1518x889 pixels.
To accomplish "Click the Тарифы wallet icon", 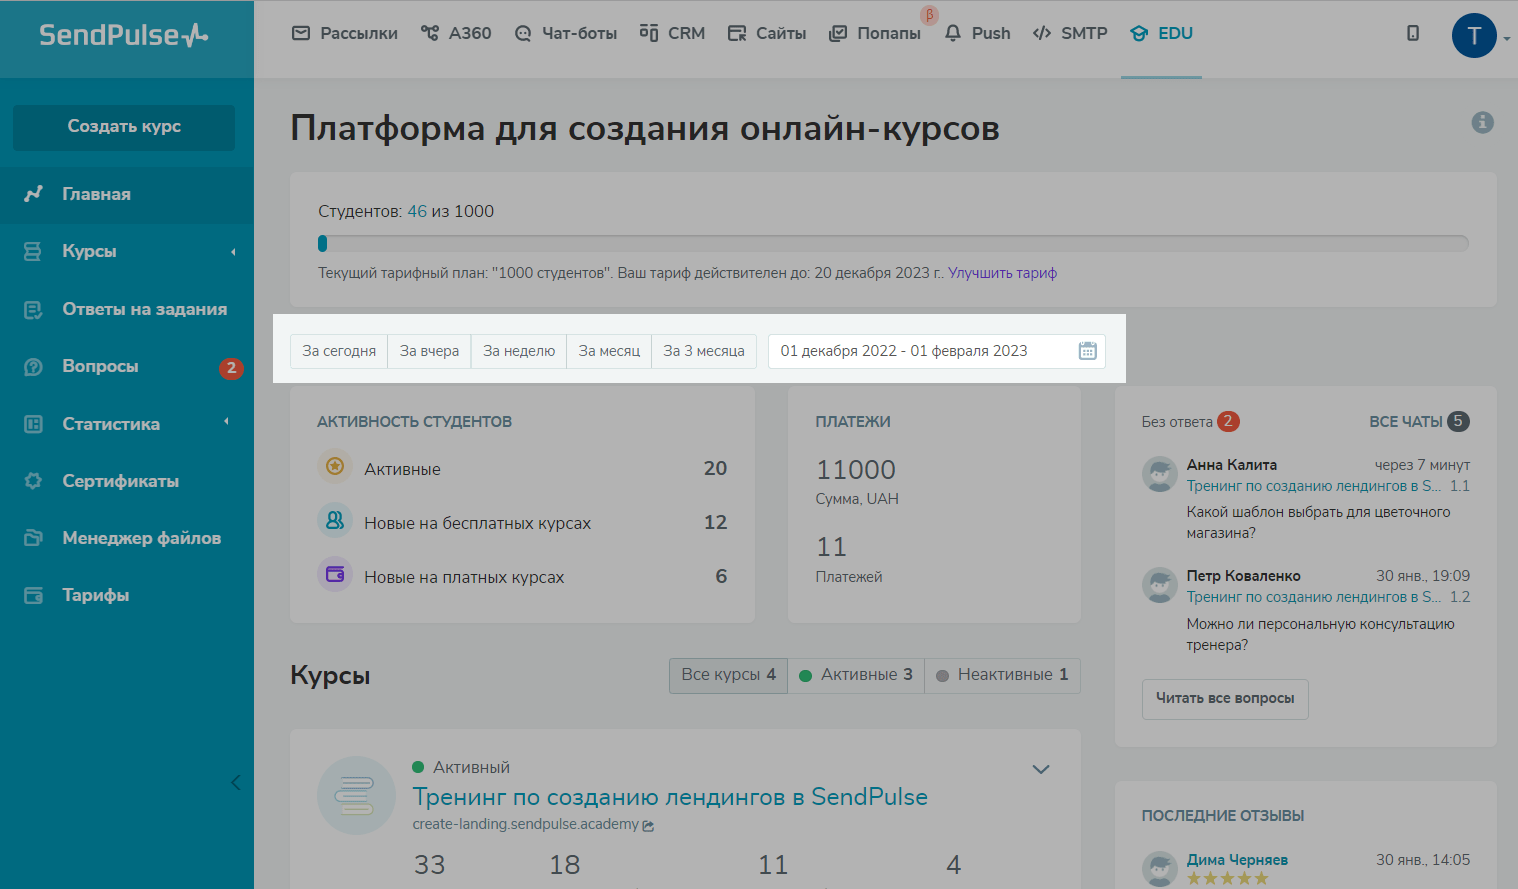I will point(33,595).
